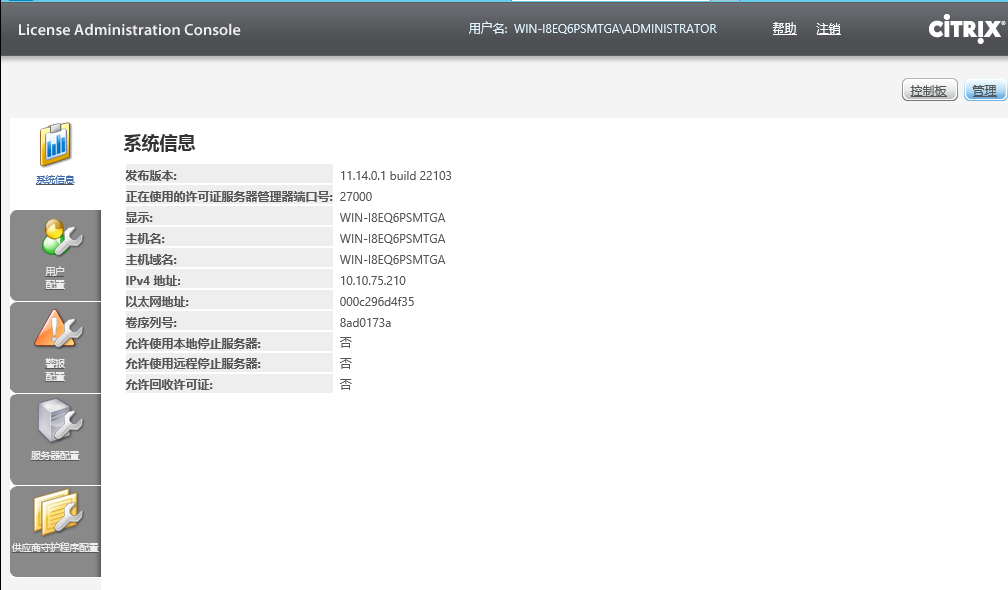Click the 以太网地址 label

(x=157, y=301)
